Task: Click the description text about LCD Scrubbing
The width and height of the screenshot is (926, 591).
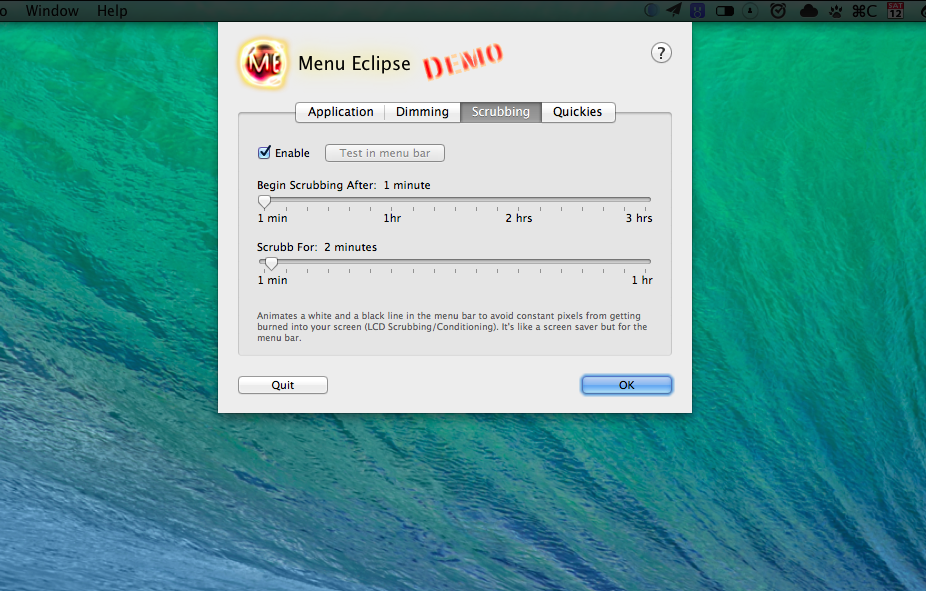Action: pyautogui.click(x=452, y=326)
